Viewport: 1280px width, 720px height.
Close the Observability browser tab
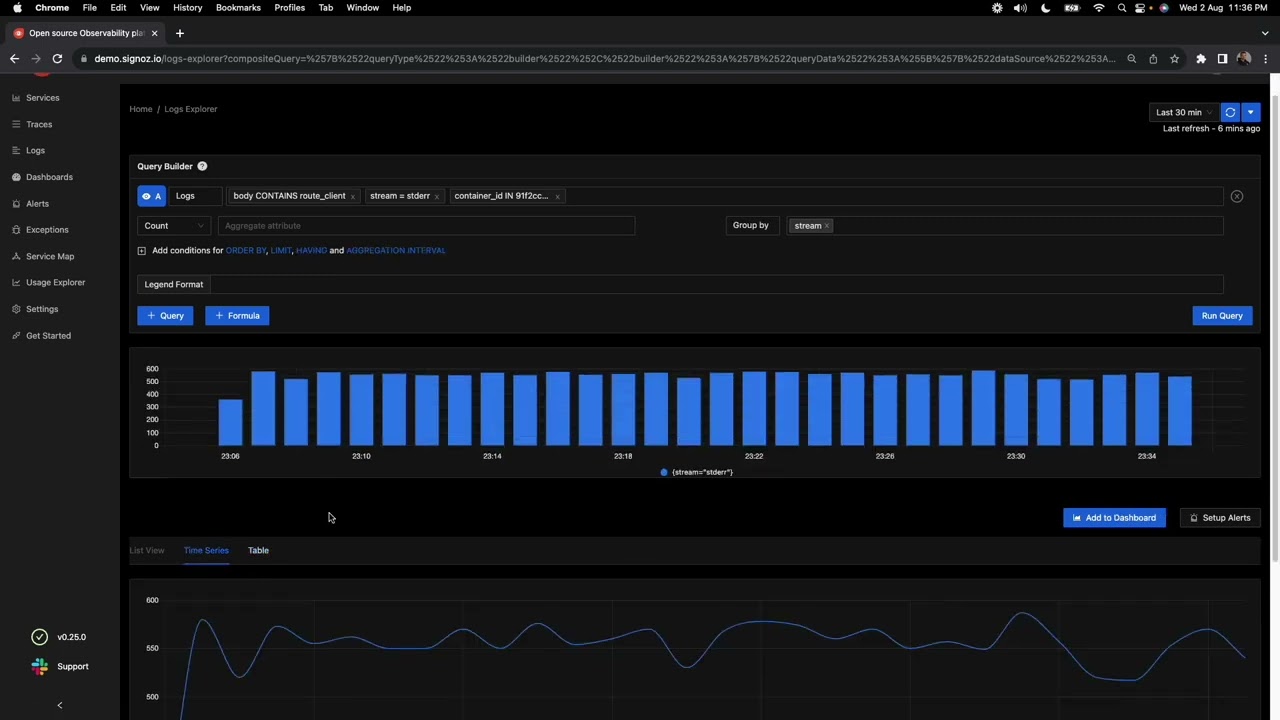click(x=154, y=33)
